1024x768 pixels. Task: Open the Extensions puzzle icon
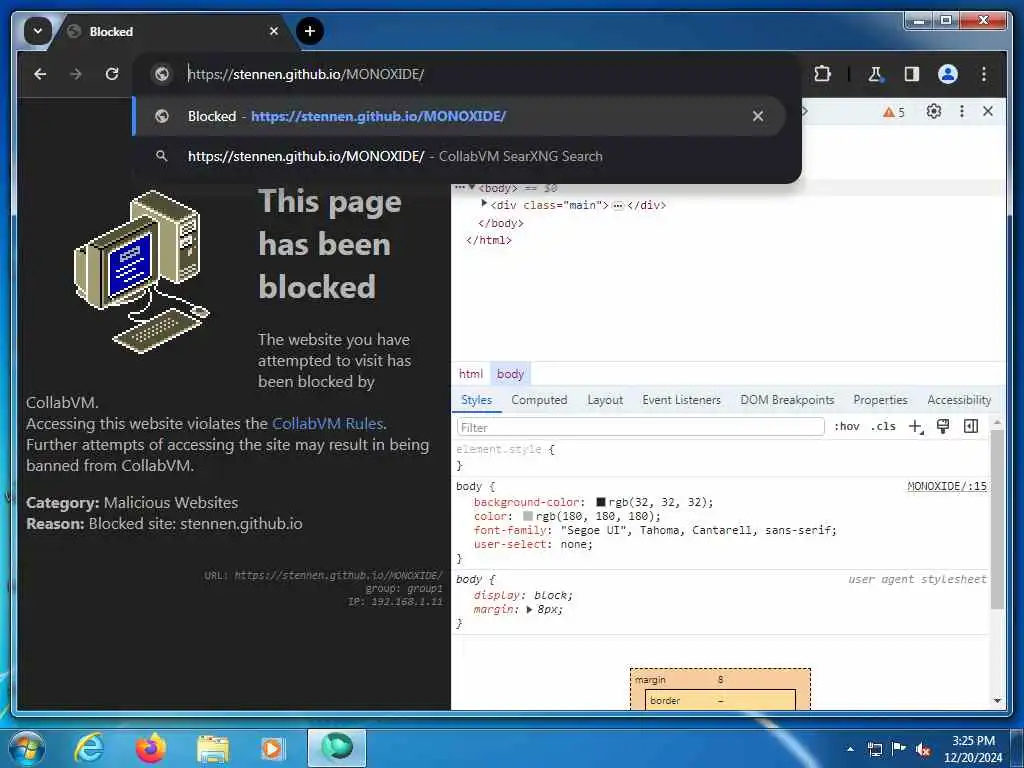point(823,74)
